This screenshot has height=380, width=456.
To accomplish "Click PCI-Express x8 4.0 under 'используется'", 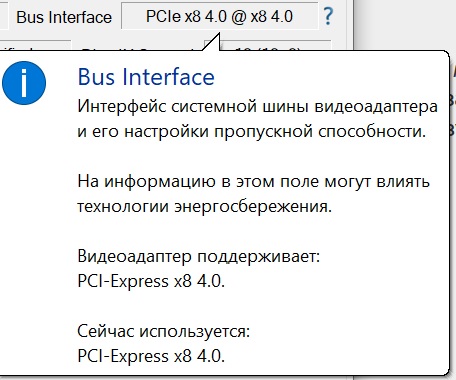I will pos(151,356).
